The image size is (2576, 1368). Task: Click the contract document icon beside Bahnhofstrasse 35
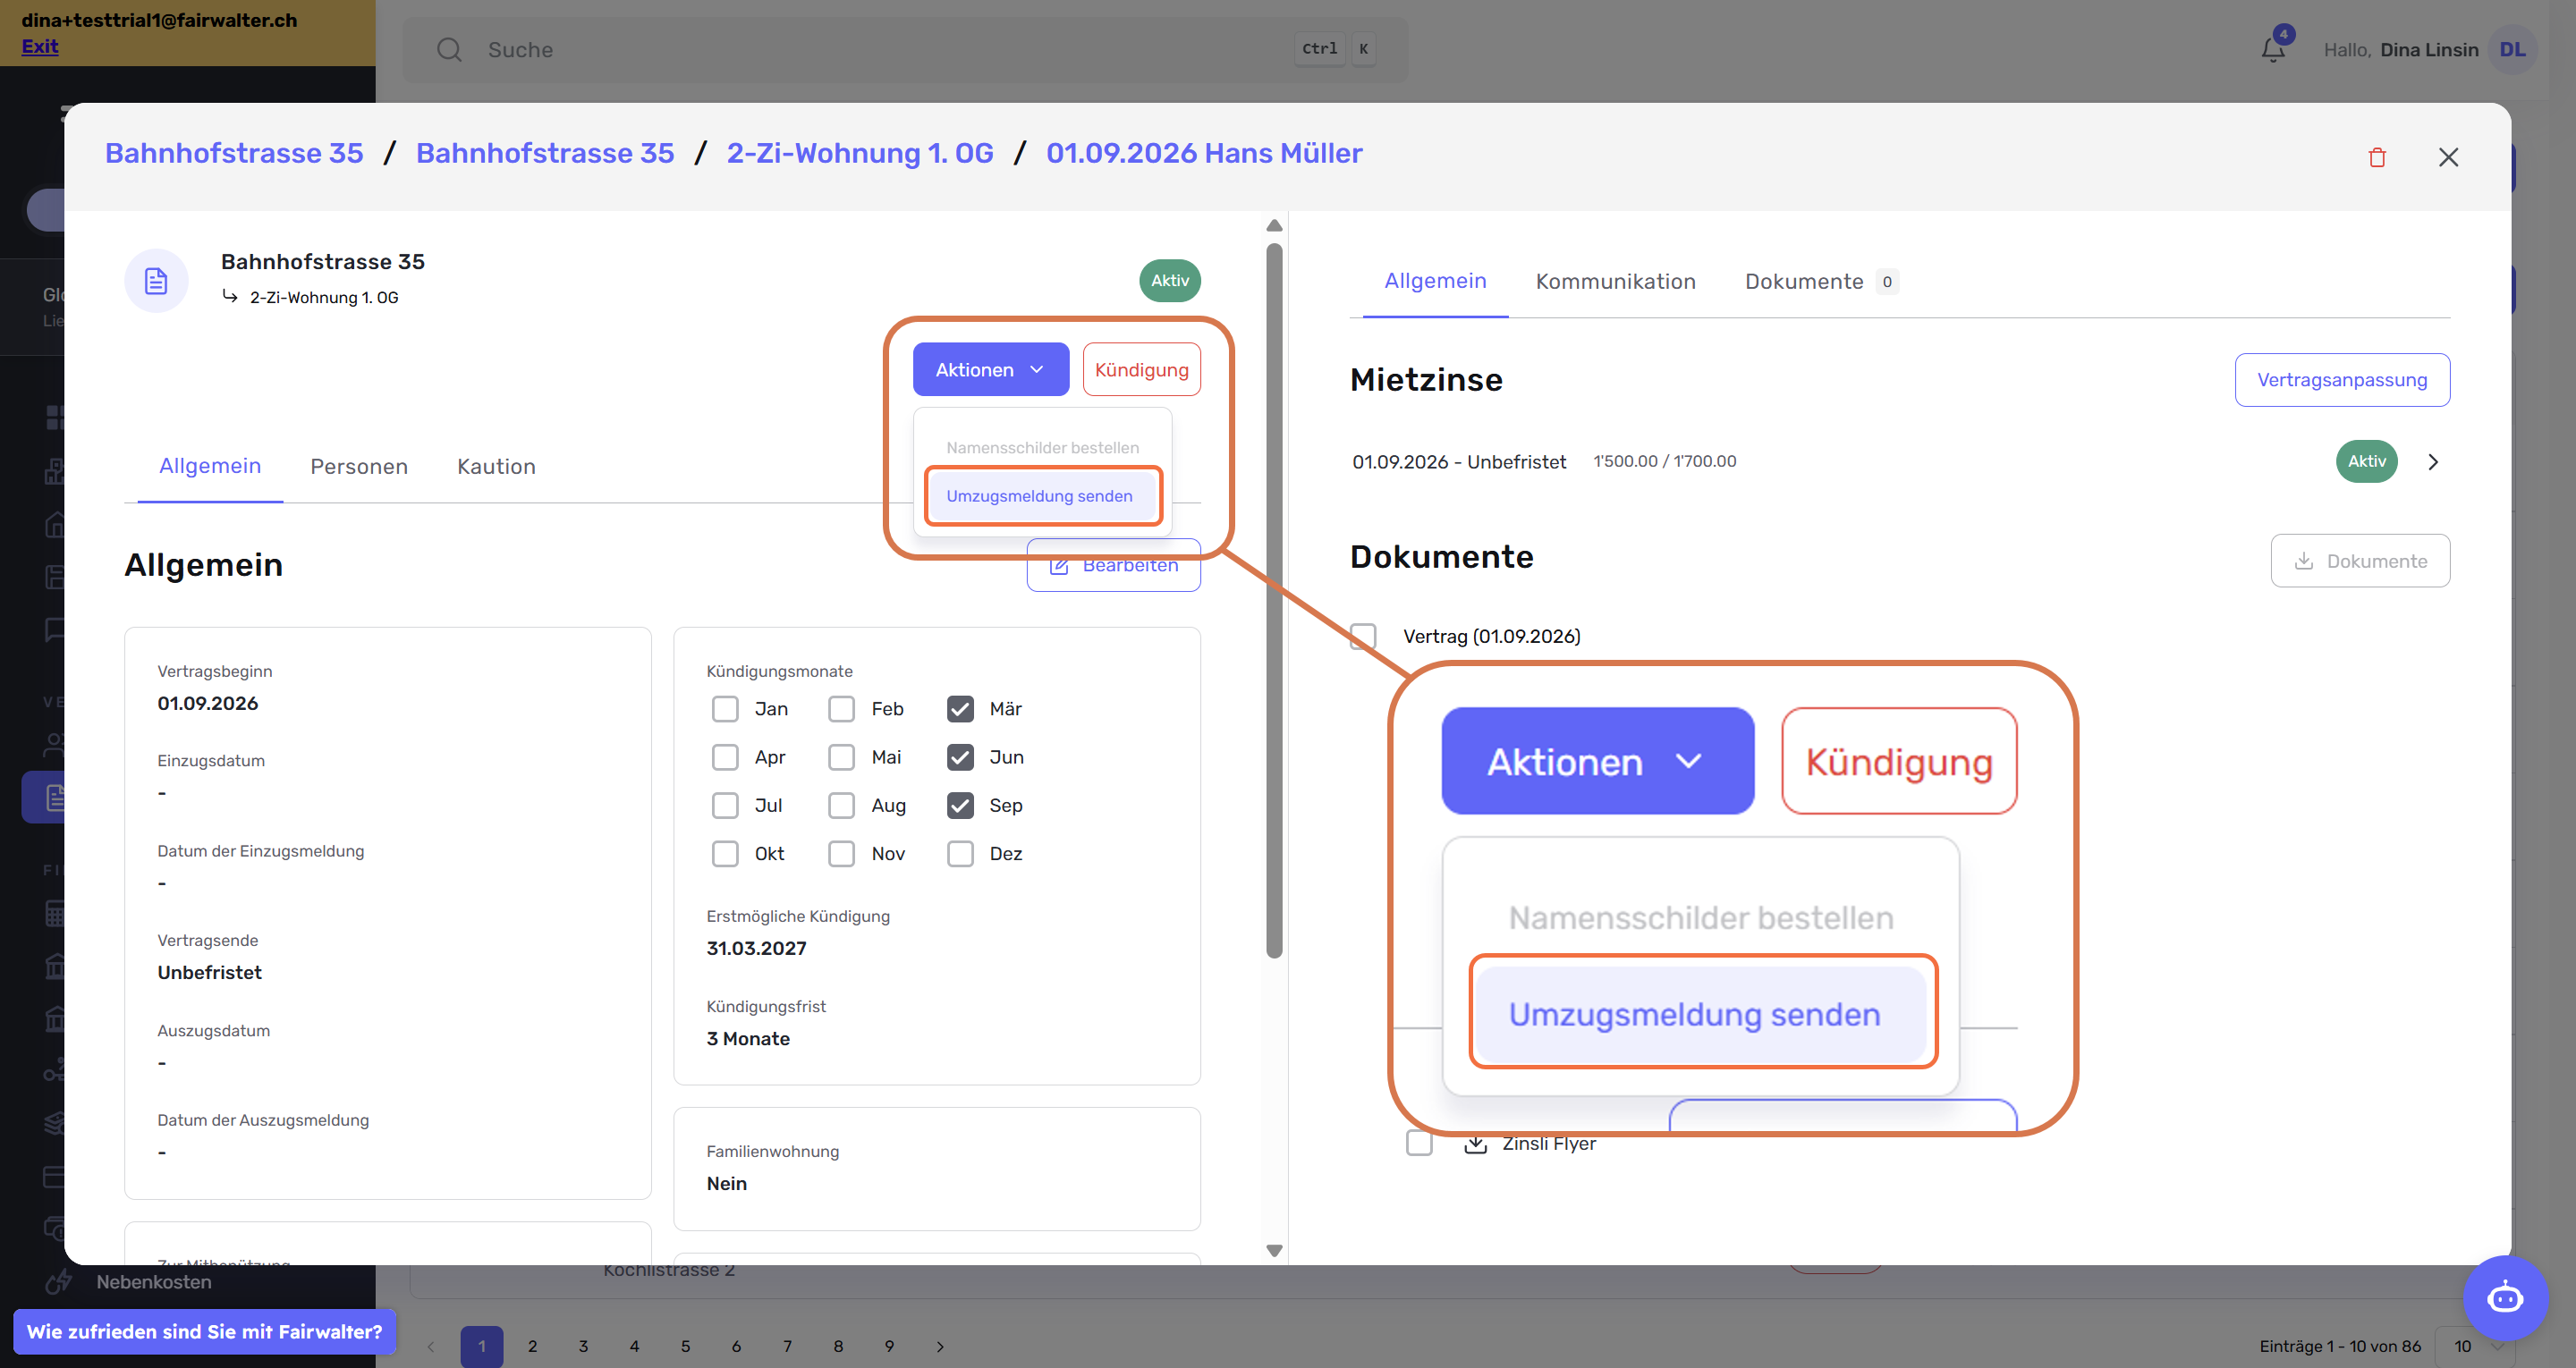(x=156, y=281)
